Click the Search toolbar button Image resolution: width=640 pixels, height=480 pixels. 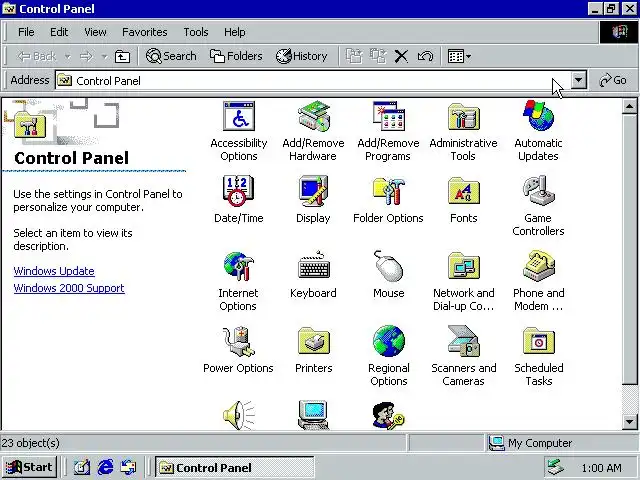click(x=171, y=56)
